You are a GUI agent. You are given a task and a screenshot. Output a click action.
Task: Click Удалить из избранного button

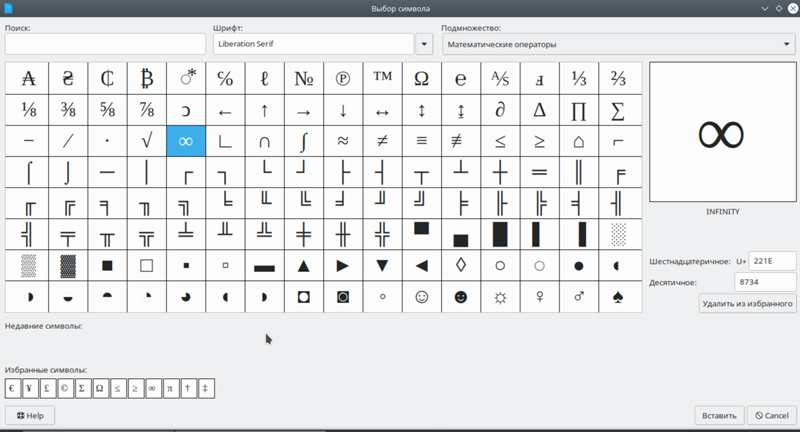coord(747,303)
